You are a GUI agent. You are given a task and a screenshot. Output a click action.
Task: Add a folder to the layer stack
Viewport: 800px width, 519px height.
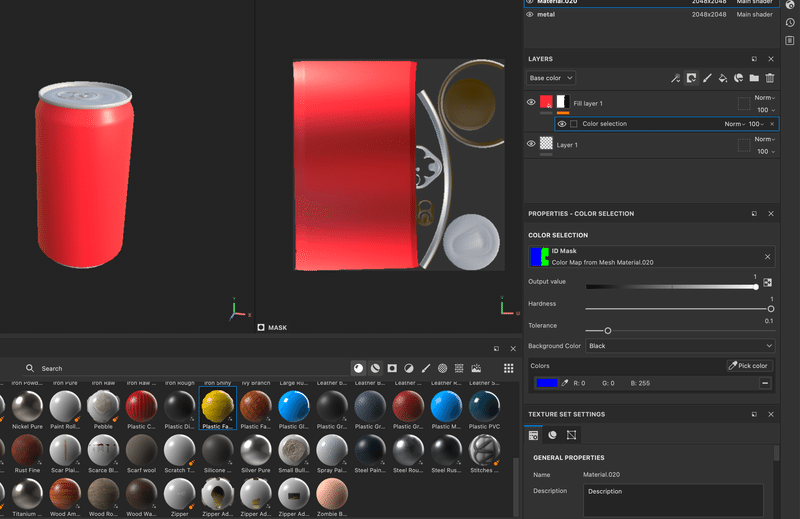(x=754, y=78)
